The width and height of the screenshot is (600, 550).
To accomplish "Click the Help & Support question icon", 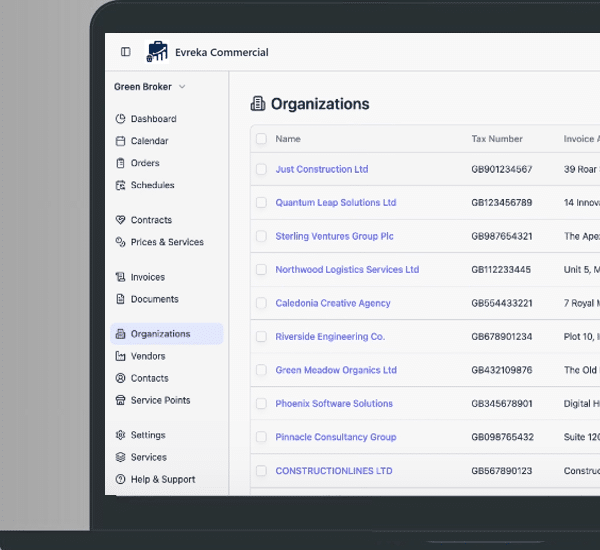I will coord(120,479).
